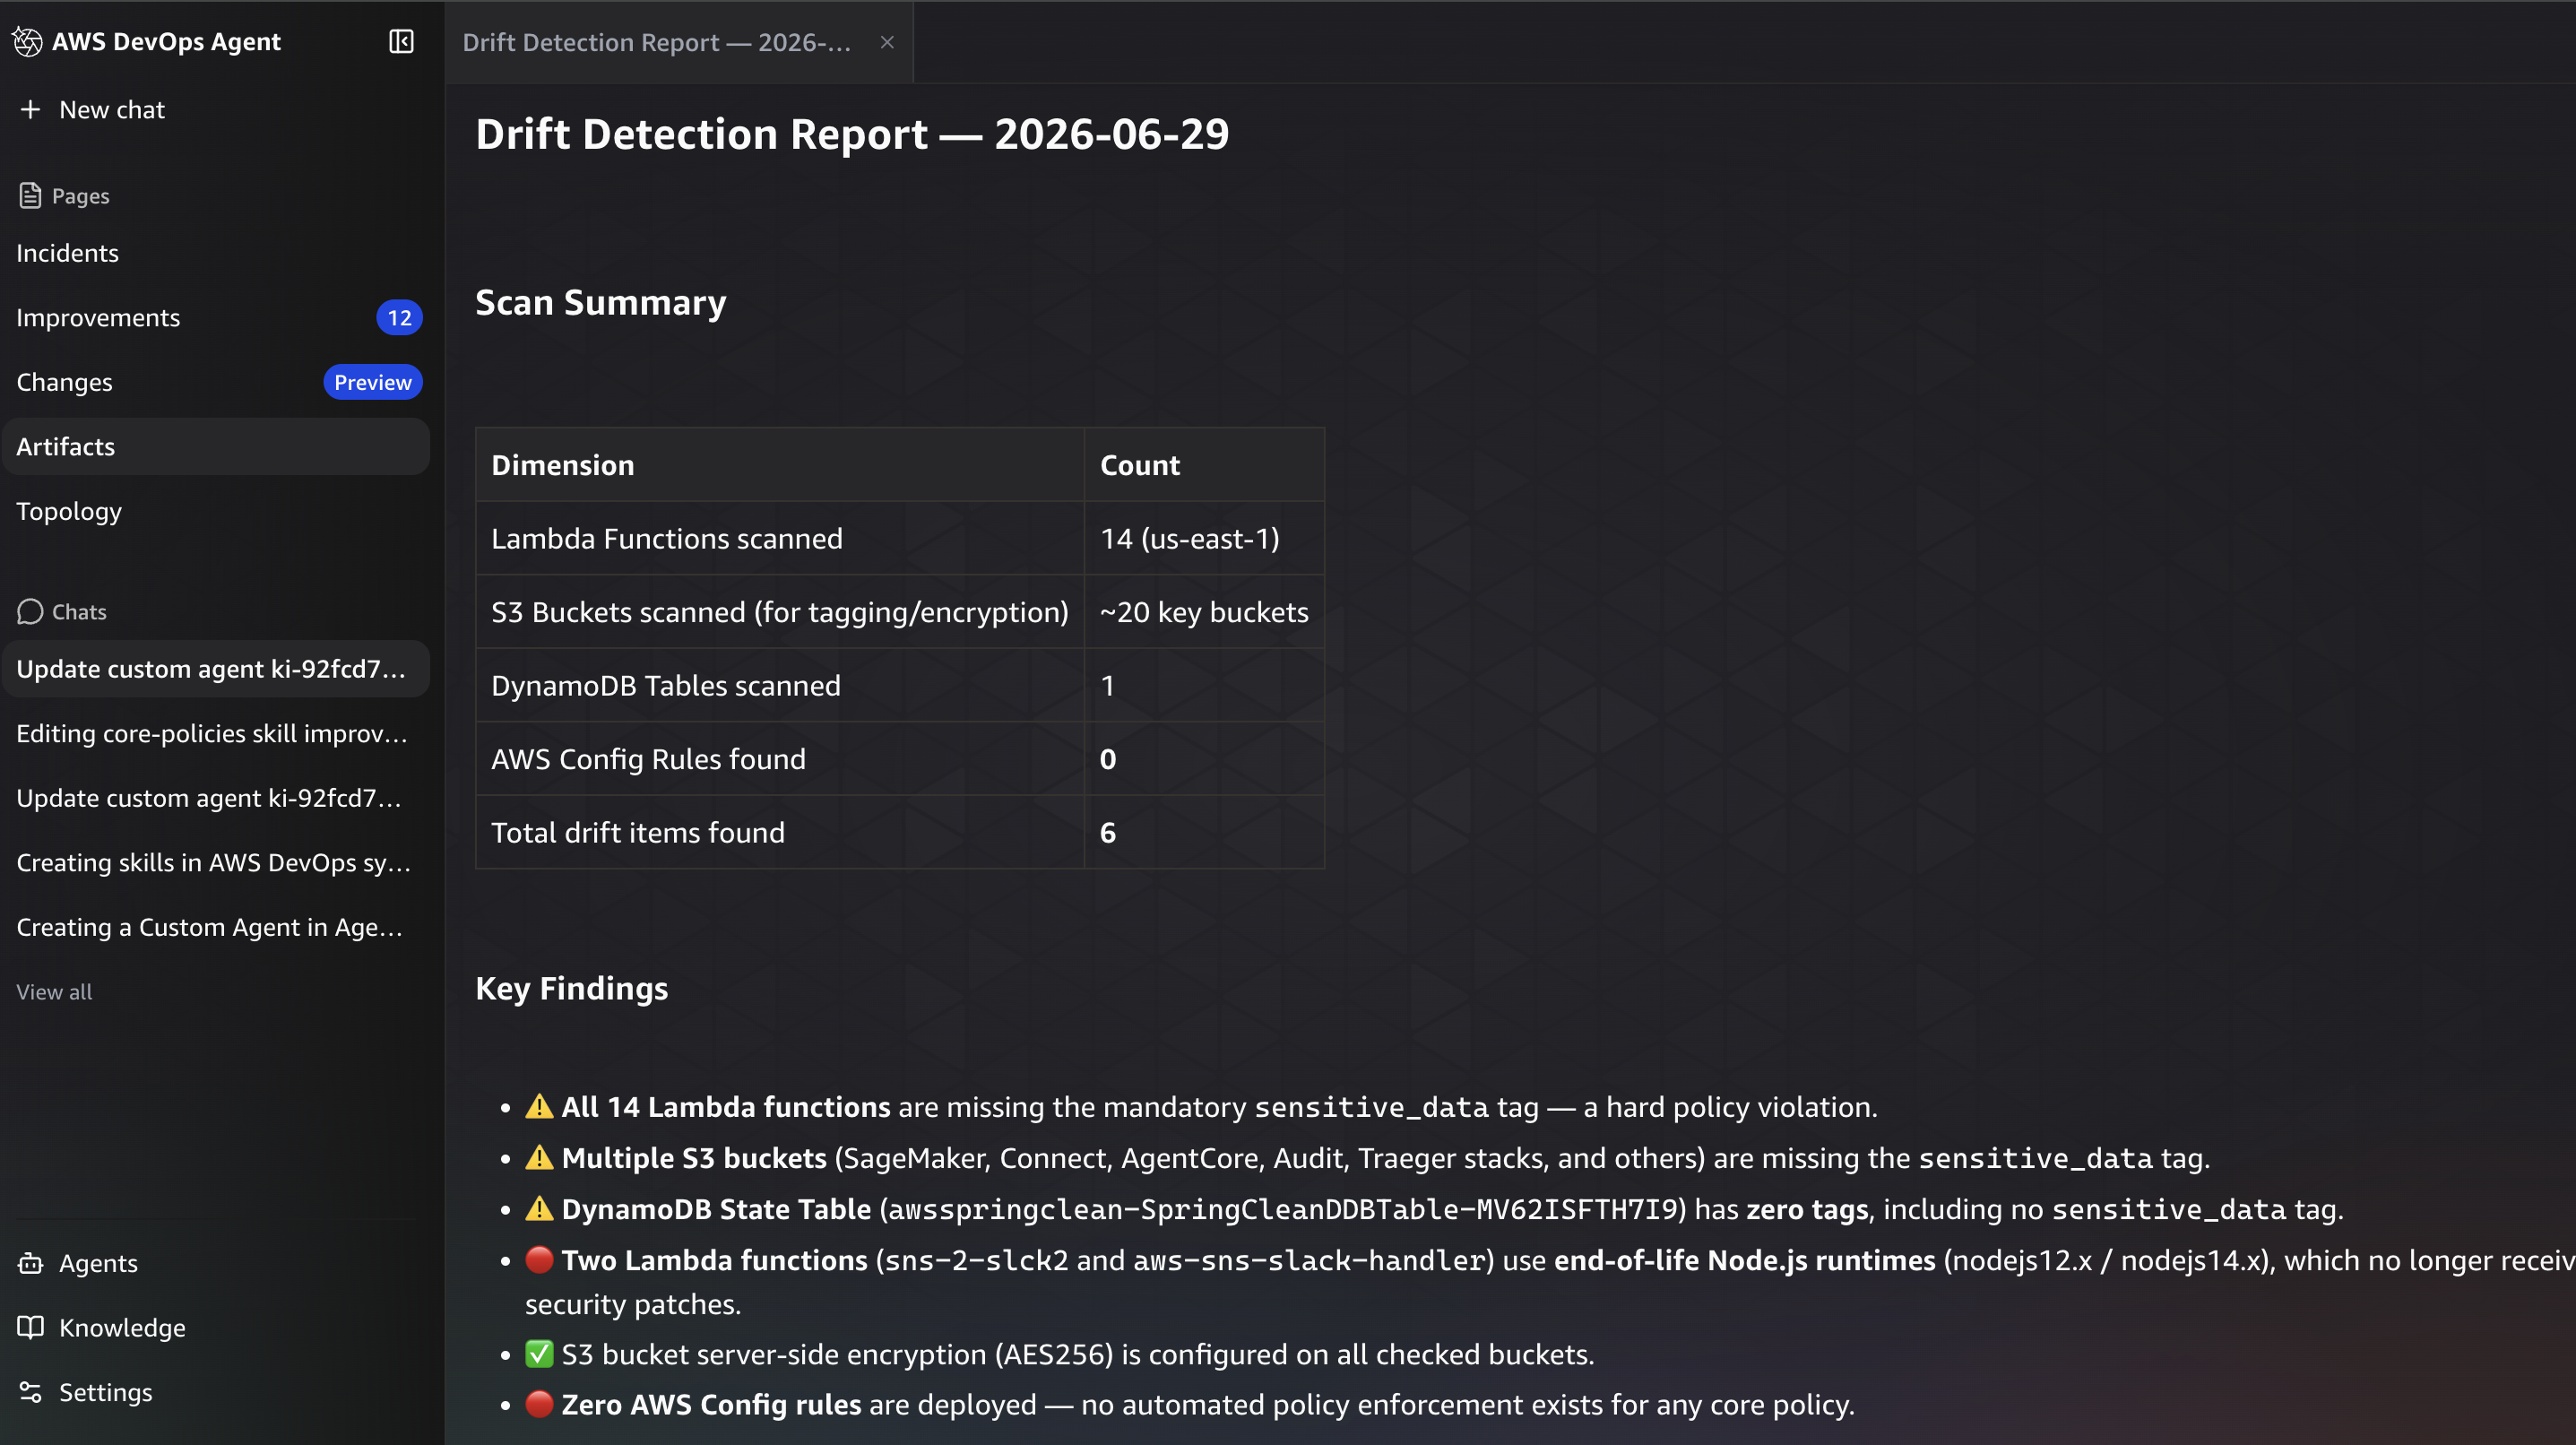
Task: Click the Multiple S3 buckets finding
Action: 1367,1158
